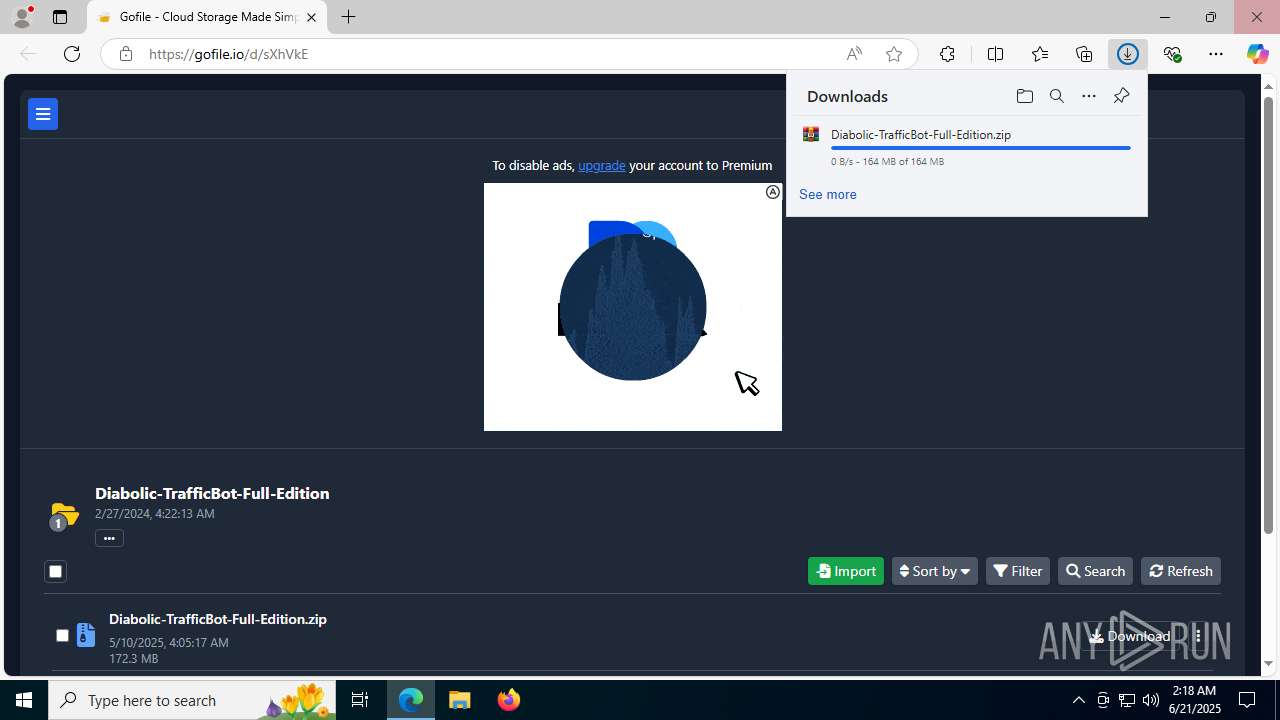Open Edge Settings and more menu
The image size is (1280, 720).
pyautogui.click(x=1216, y=54)
